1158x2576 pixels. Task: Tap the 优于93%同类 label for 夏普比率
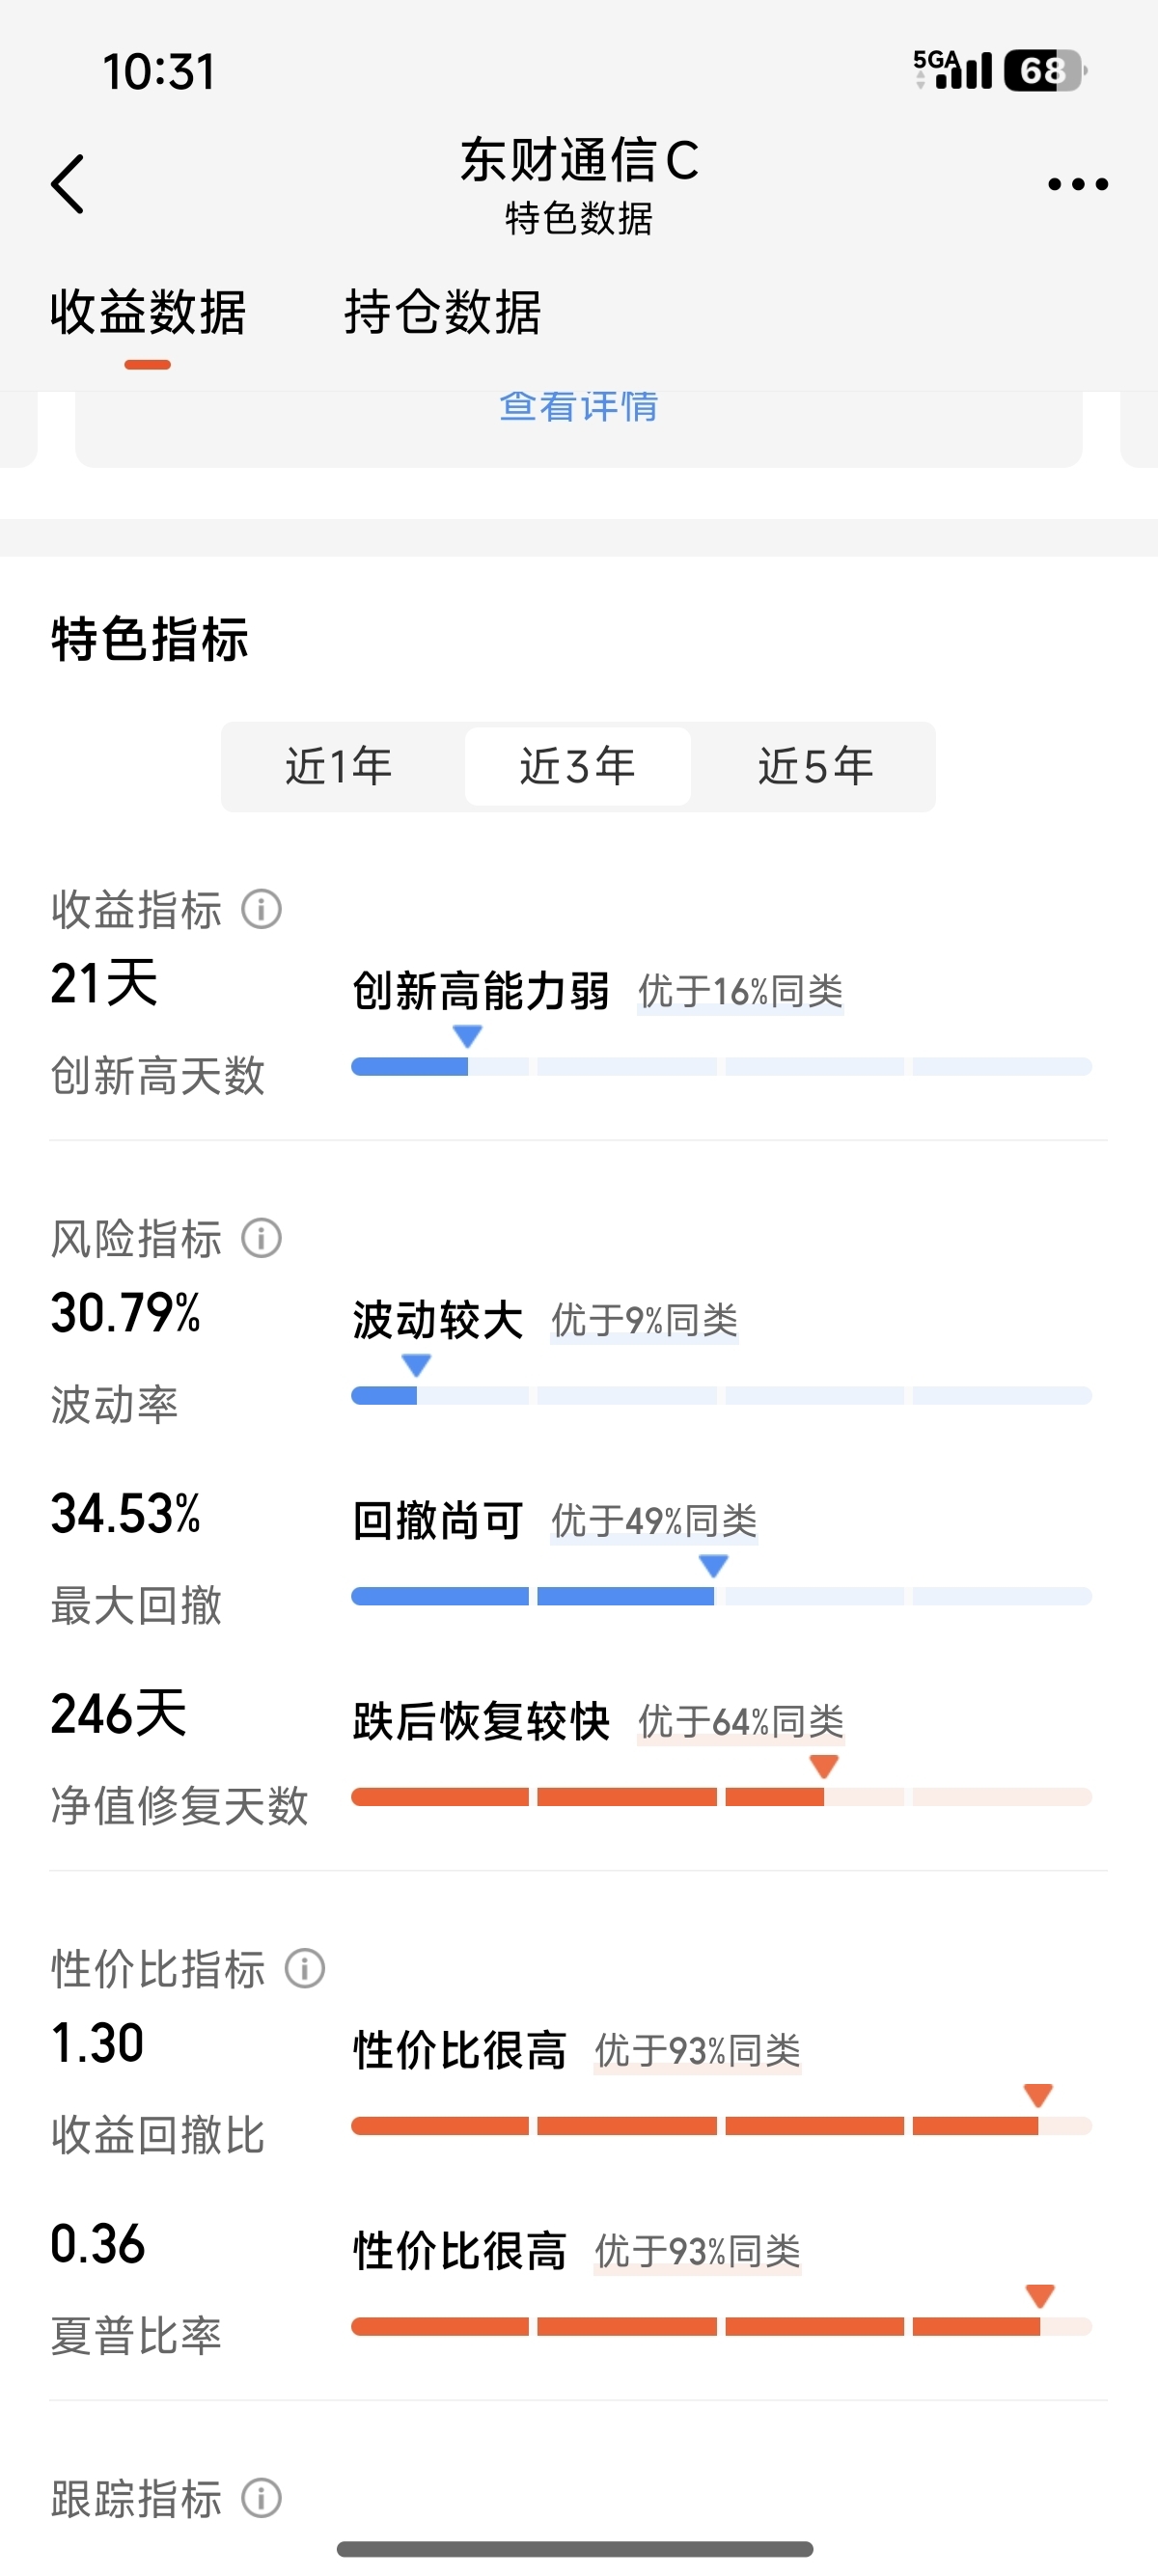coord(698,2251)
